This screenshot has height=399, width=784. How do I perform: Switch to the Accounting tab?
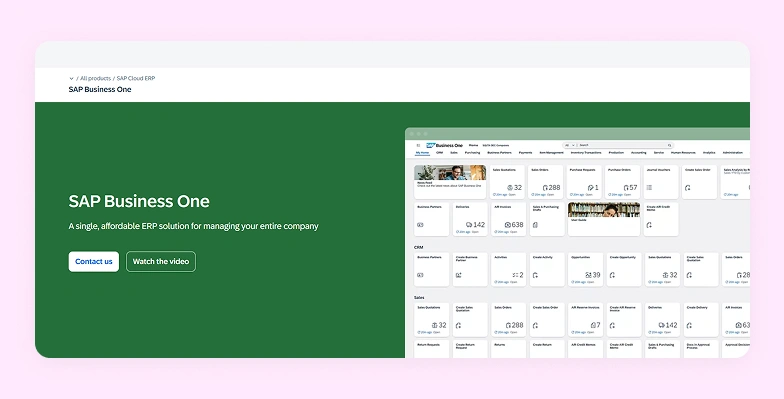[x=638, y=153]
